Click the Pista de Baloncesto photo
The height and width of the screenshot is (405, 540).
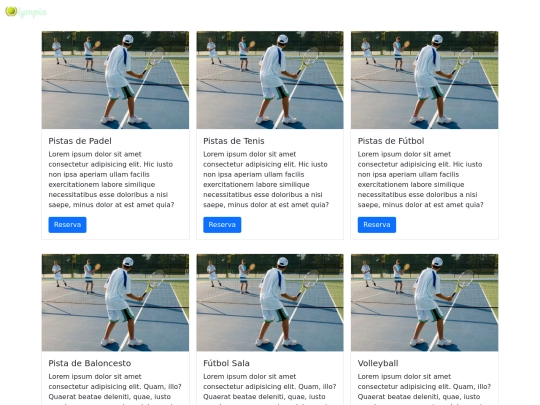pyautogui.click(x=115, y=303)
